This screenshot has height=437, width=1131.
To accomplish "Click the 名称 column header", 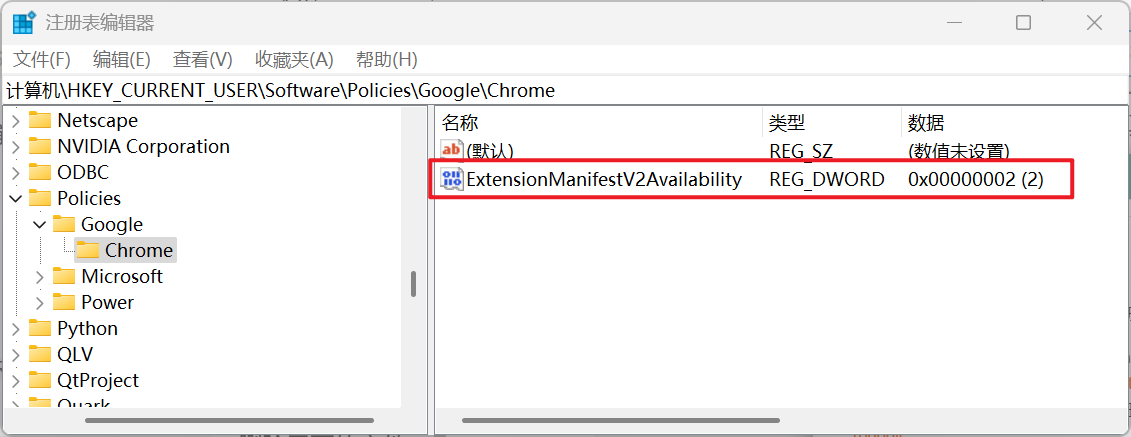I will pos(599,123).
